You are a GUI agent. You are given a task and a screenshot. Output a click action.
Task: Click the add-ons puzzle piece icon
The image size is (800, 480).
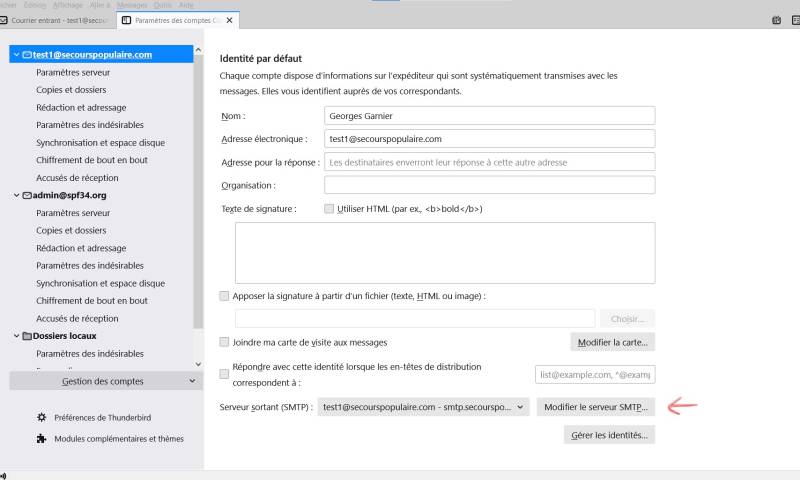tap(41, 439)
